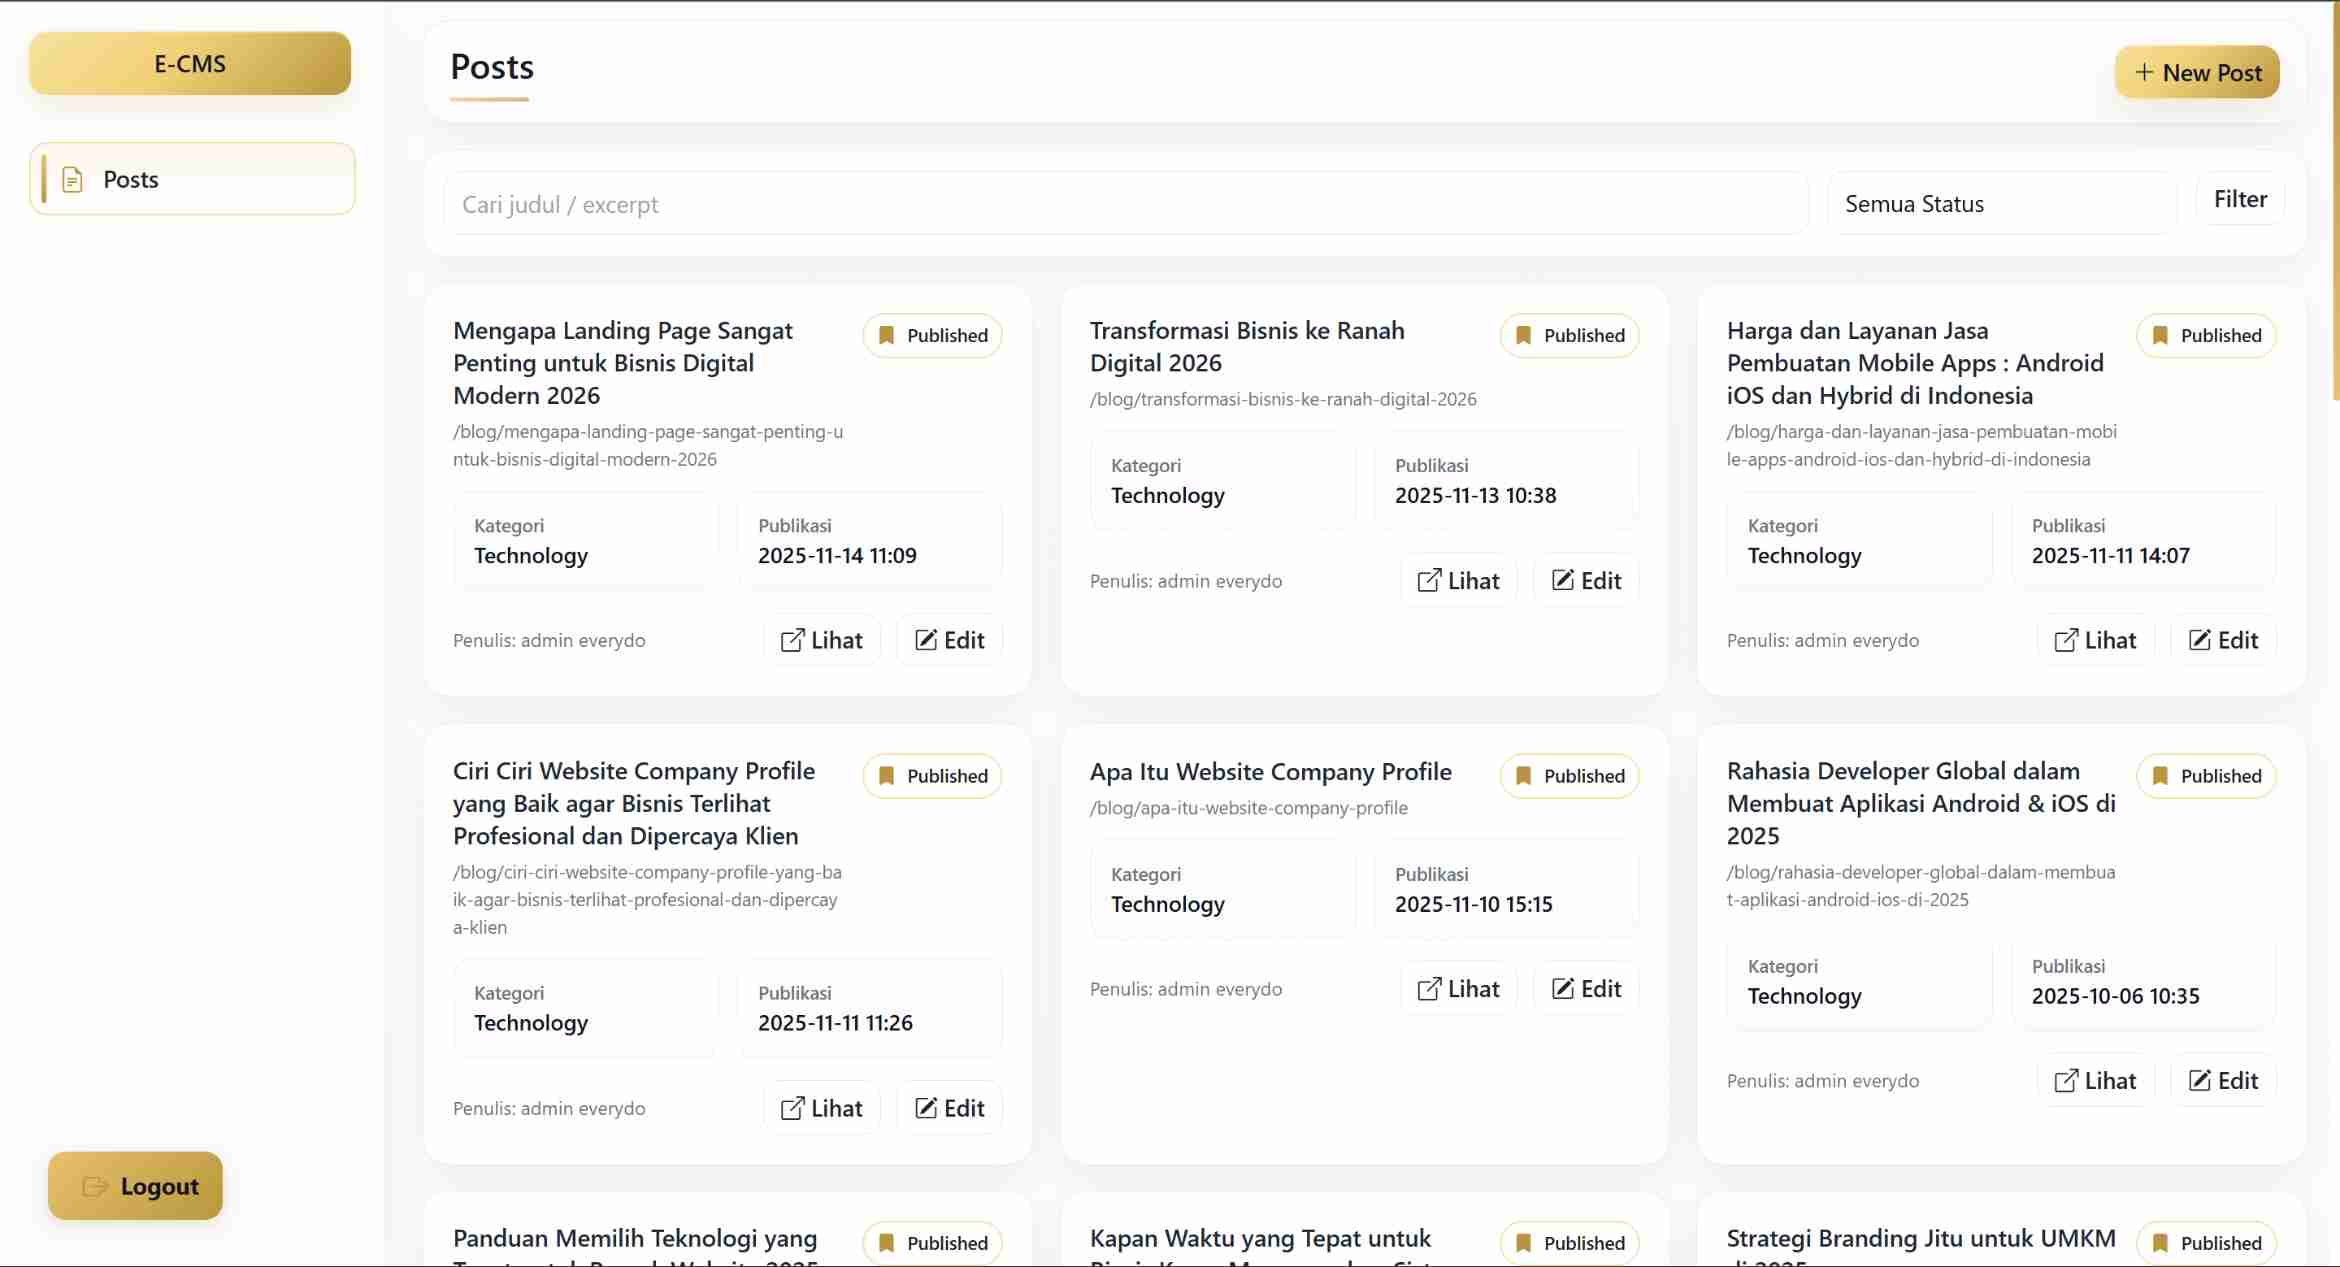Viewport: 2340px width, 1267px height.
Task: Click external-link icon on Rahasia Developer Lihat
Action: (2066, 1080)
